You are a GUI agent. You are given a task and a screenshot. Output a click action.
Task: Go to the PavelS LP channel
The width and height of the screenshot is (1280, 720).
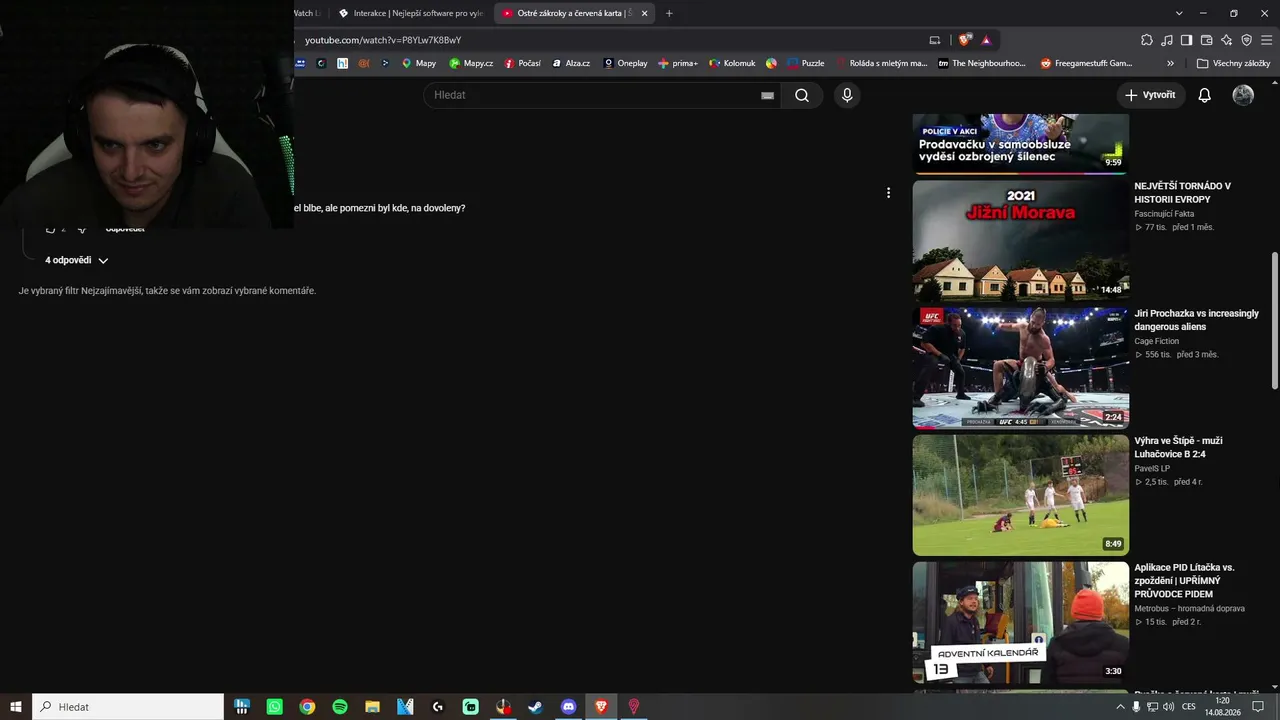tap(1152, 468)
